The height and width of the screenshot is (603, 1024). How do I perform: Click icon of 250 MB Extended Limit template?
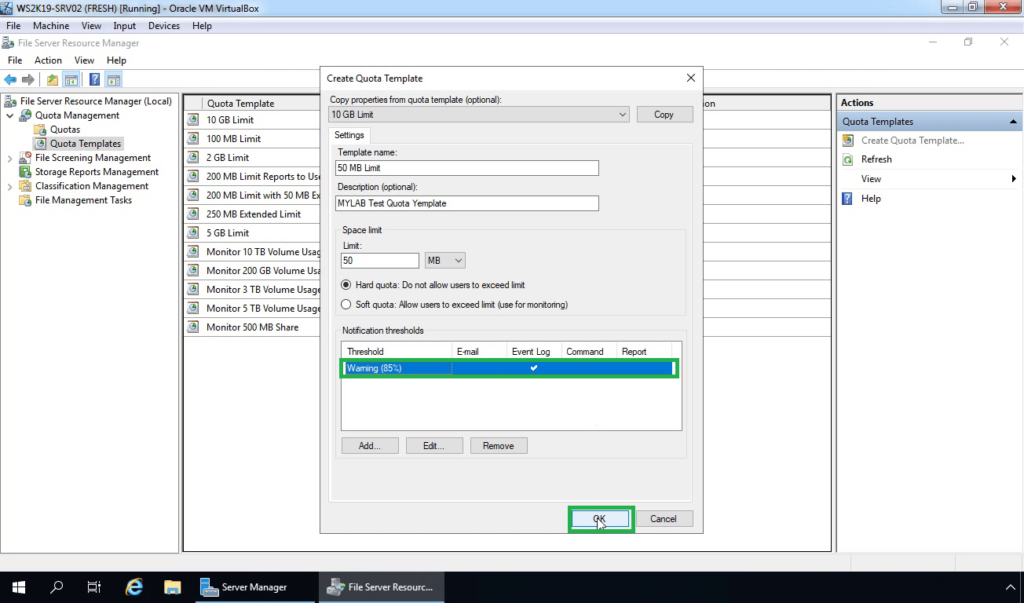193,214
